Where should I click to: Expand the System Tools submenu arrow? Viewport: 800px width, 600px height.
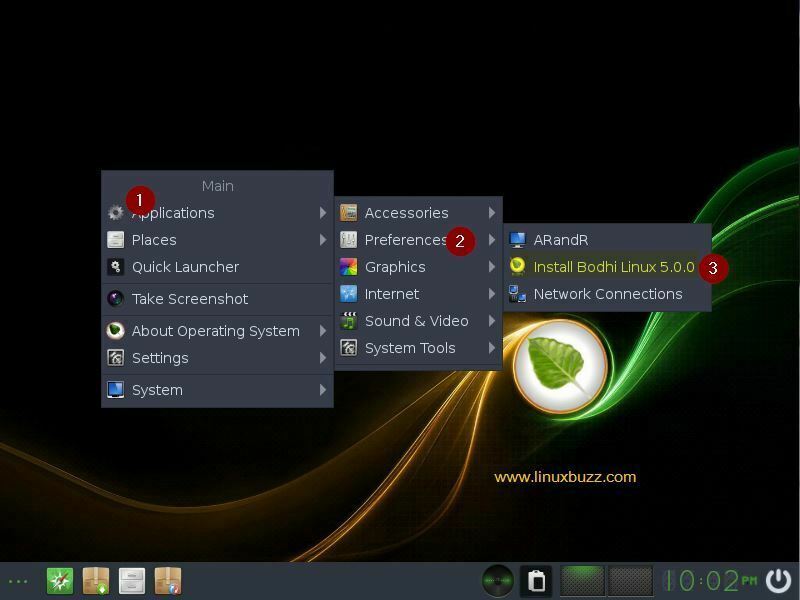pyautogui.click(x=491, y=348)
